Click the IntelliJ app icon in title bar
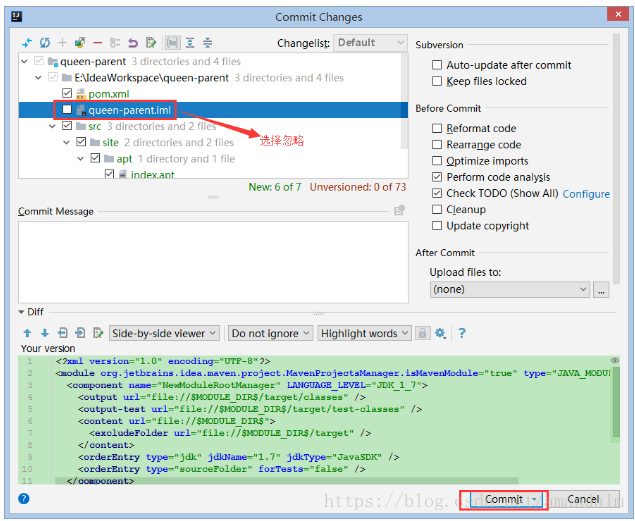The width and height of the screenshot is (635, 521). [x=16, y=16]
